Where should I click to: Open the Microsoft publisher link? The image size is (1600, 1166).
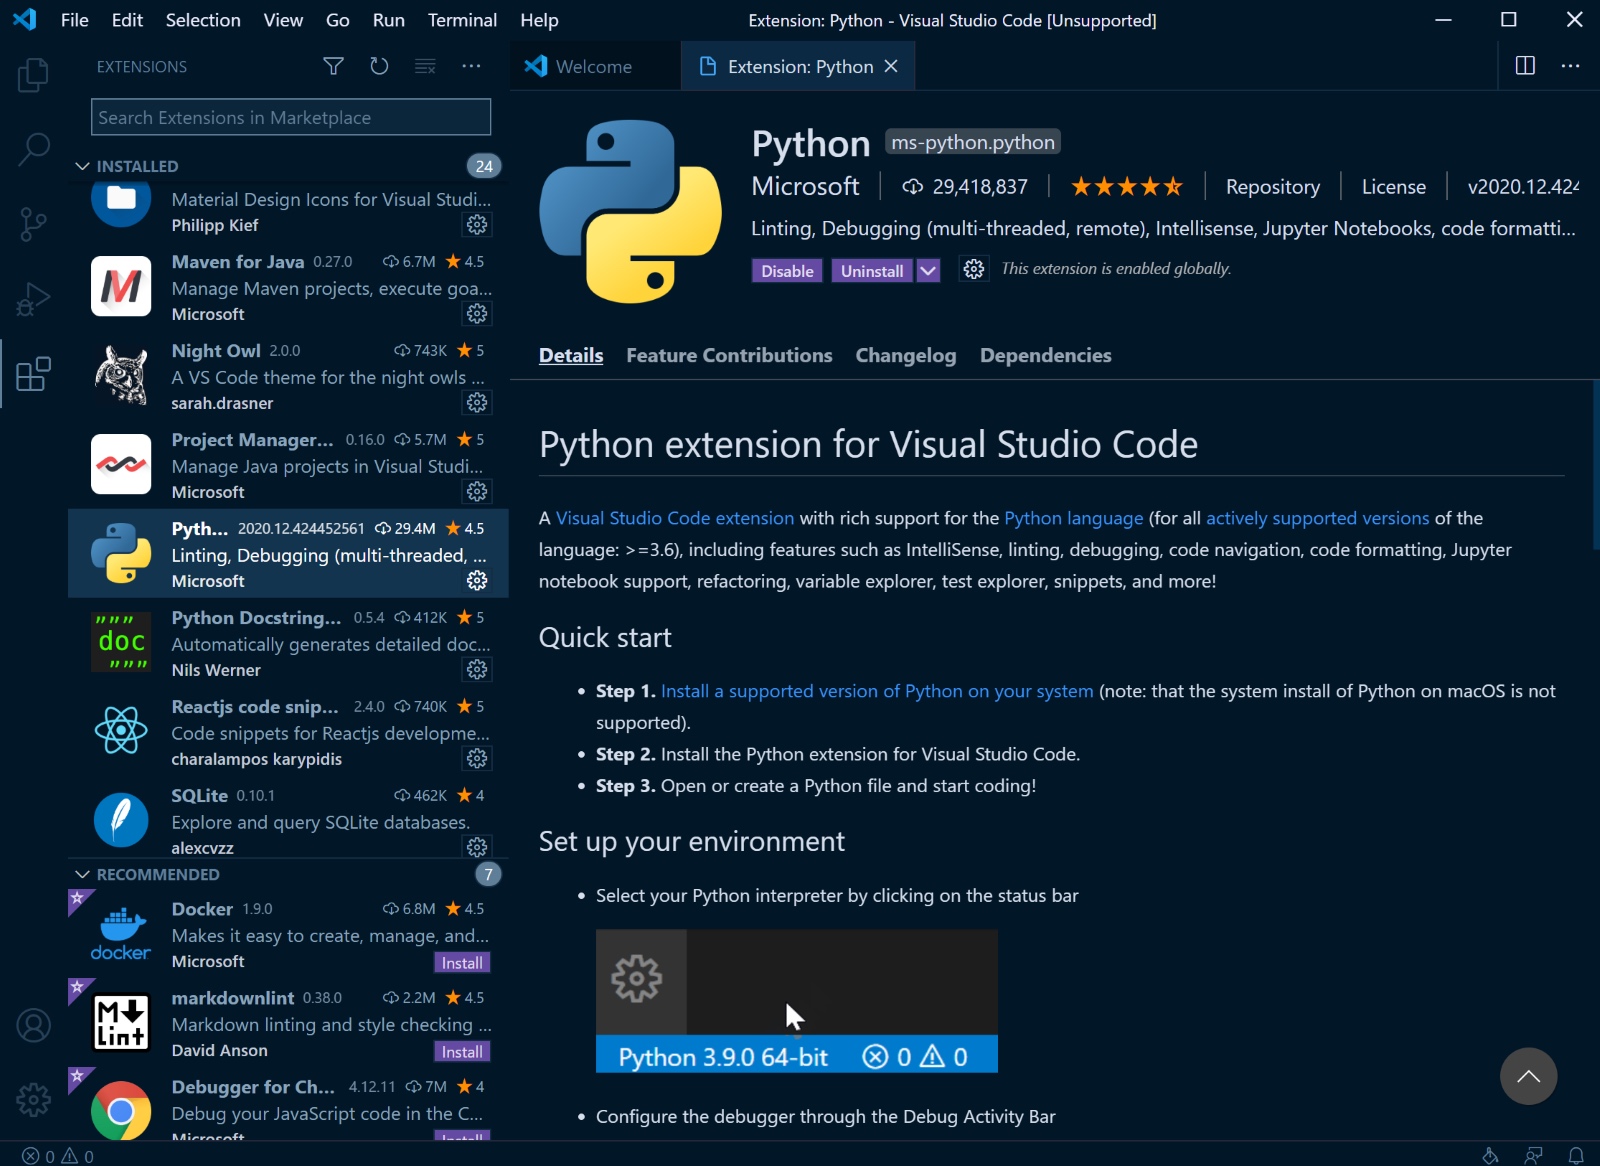[x=805, y=186]
